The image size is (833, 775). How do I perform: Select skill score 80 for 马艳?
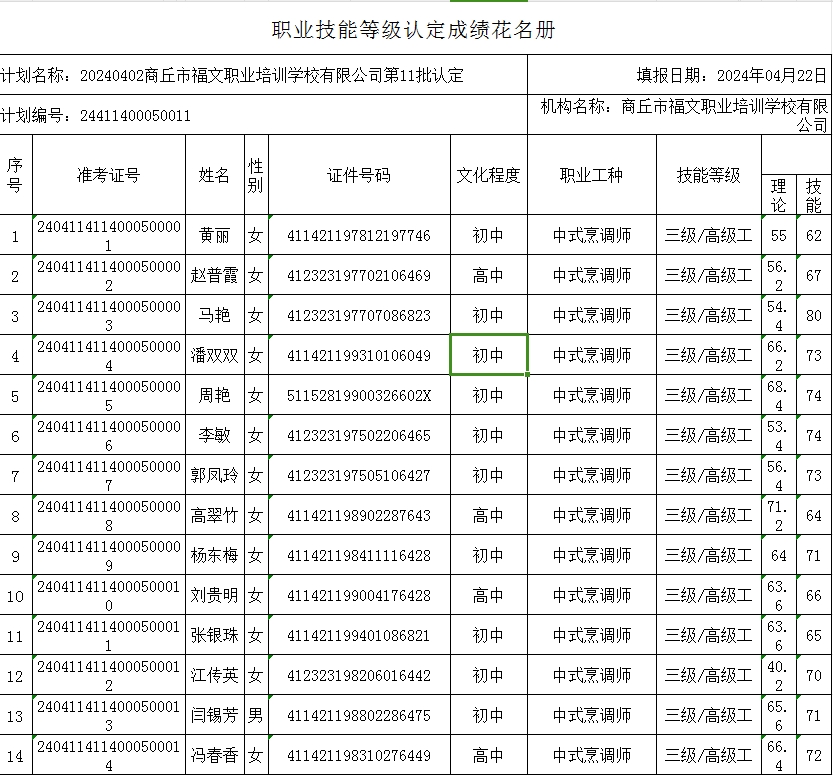(814, 315)
